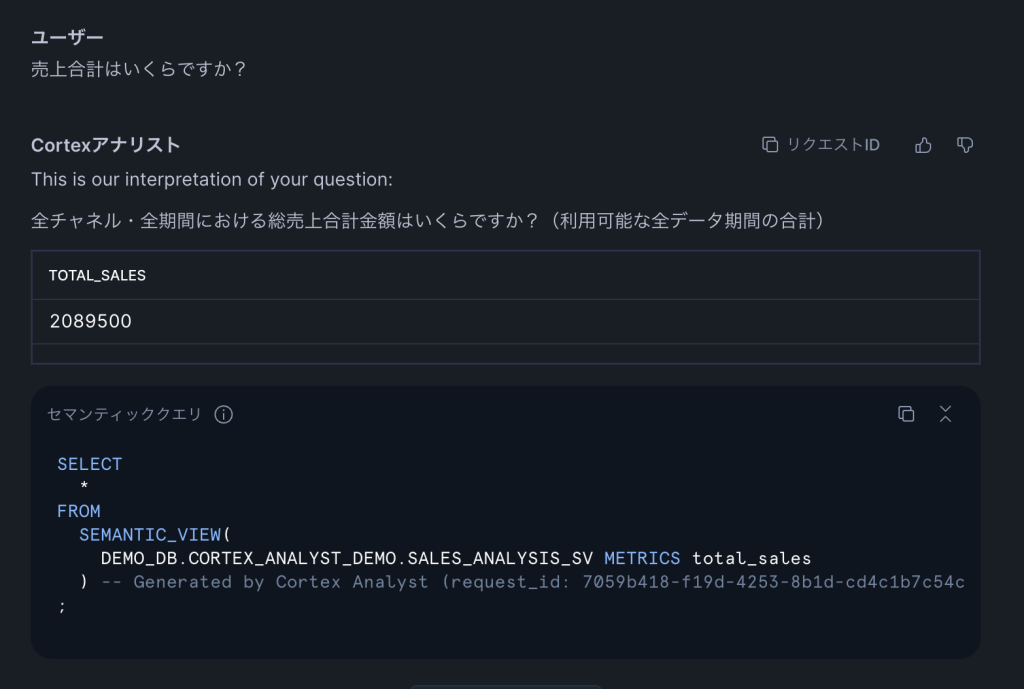Select the 2089500 result cell
The width and height of the screenshot is (1024, 689).
(91, 322)
